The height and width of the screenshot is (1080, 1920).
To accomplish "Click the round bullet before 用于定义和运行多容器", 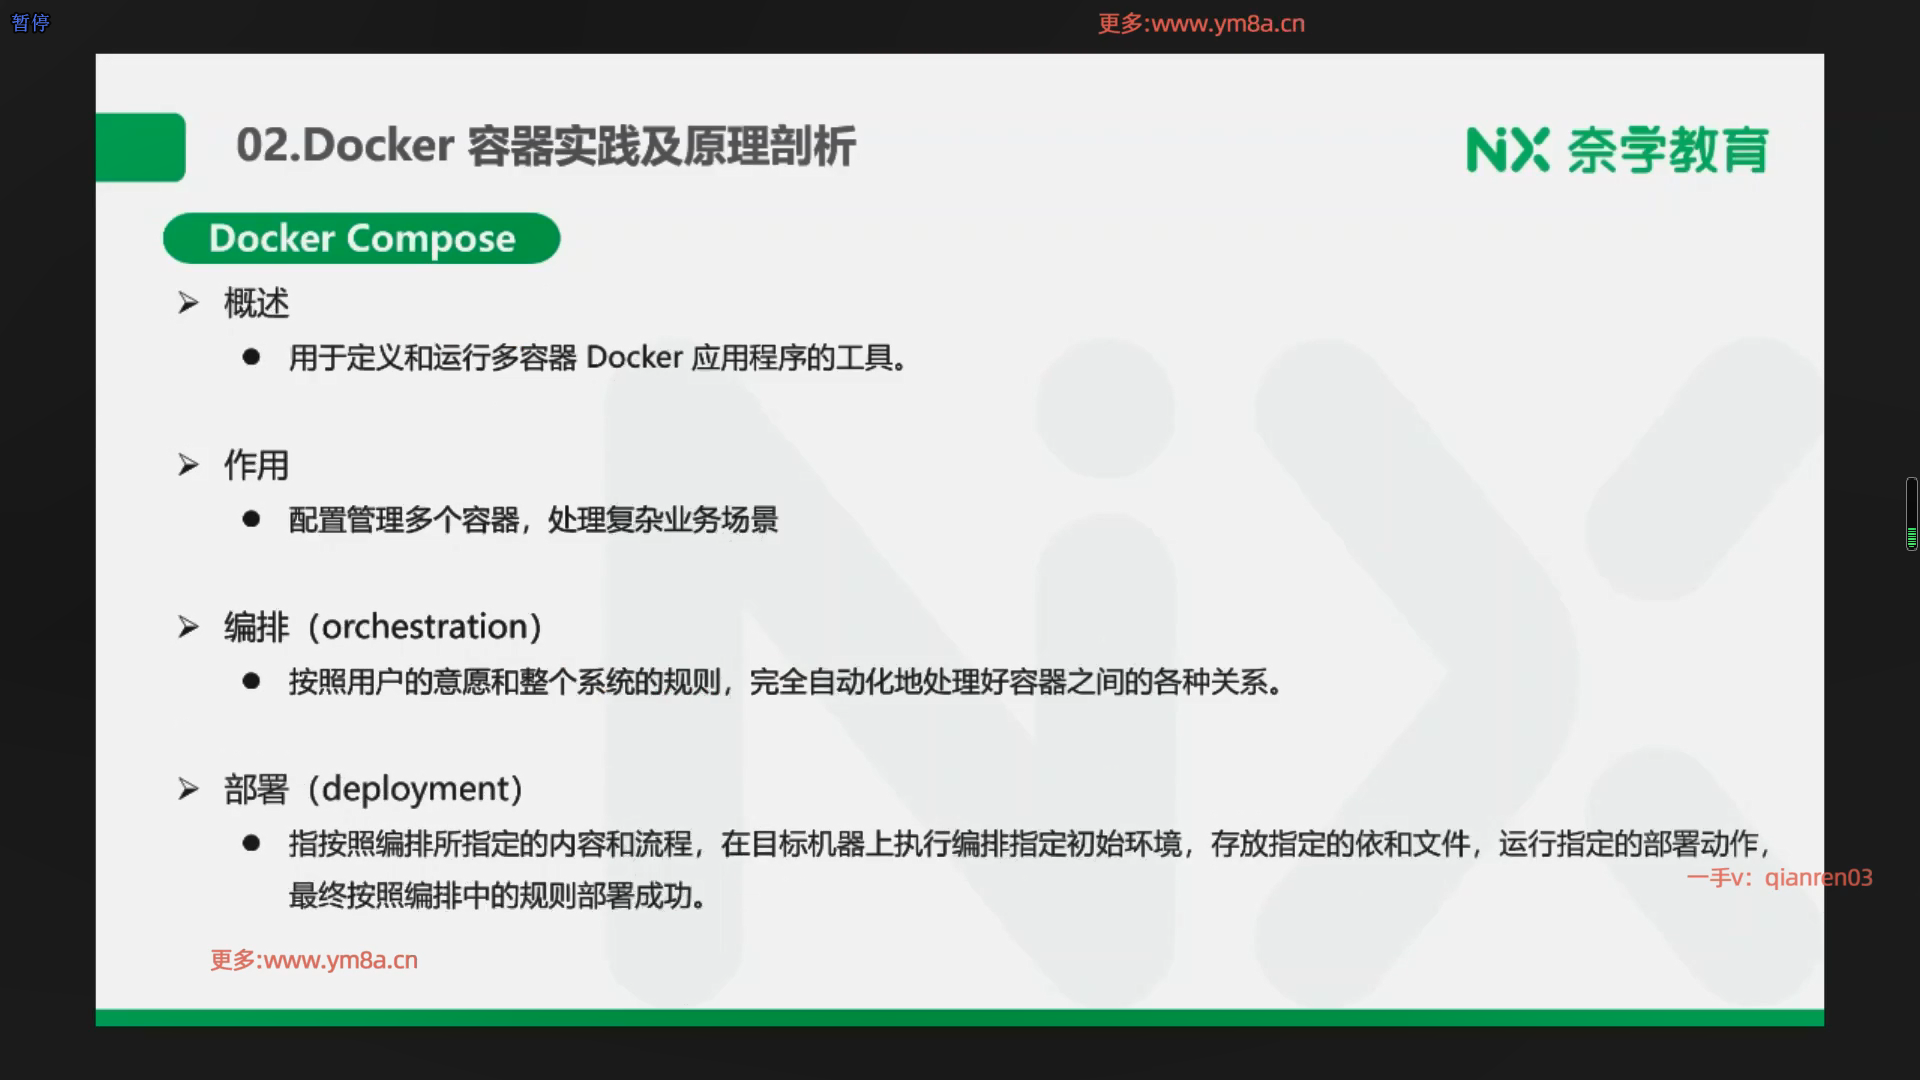I will (x=251, y=357).
